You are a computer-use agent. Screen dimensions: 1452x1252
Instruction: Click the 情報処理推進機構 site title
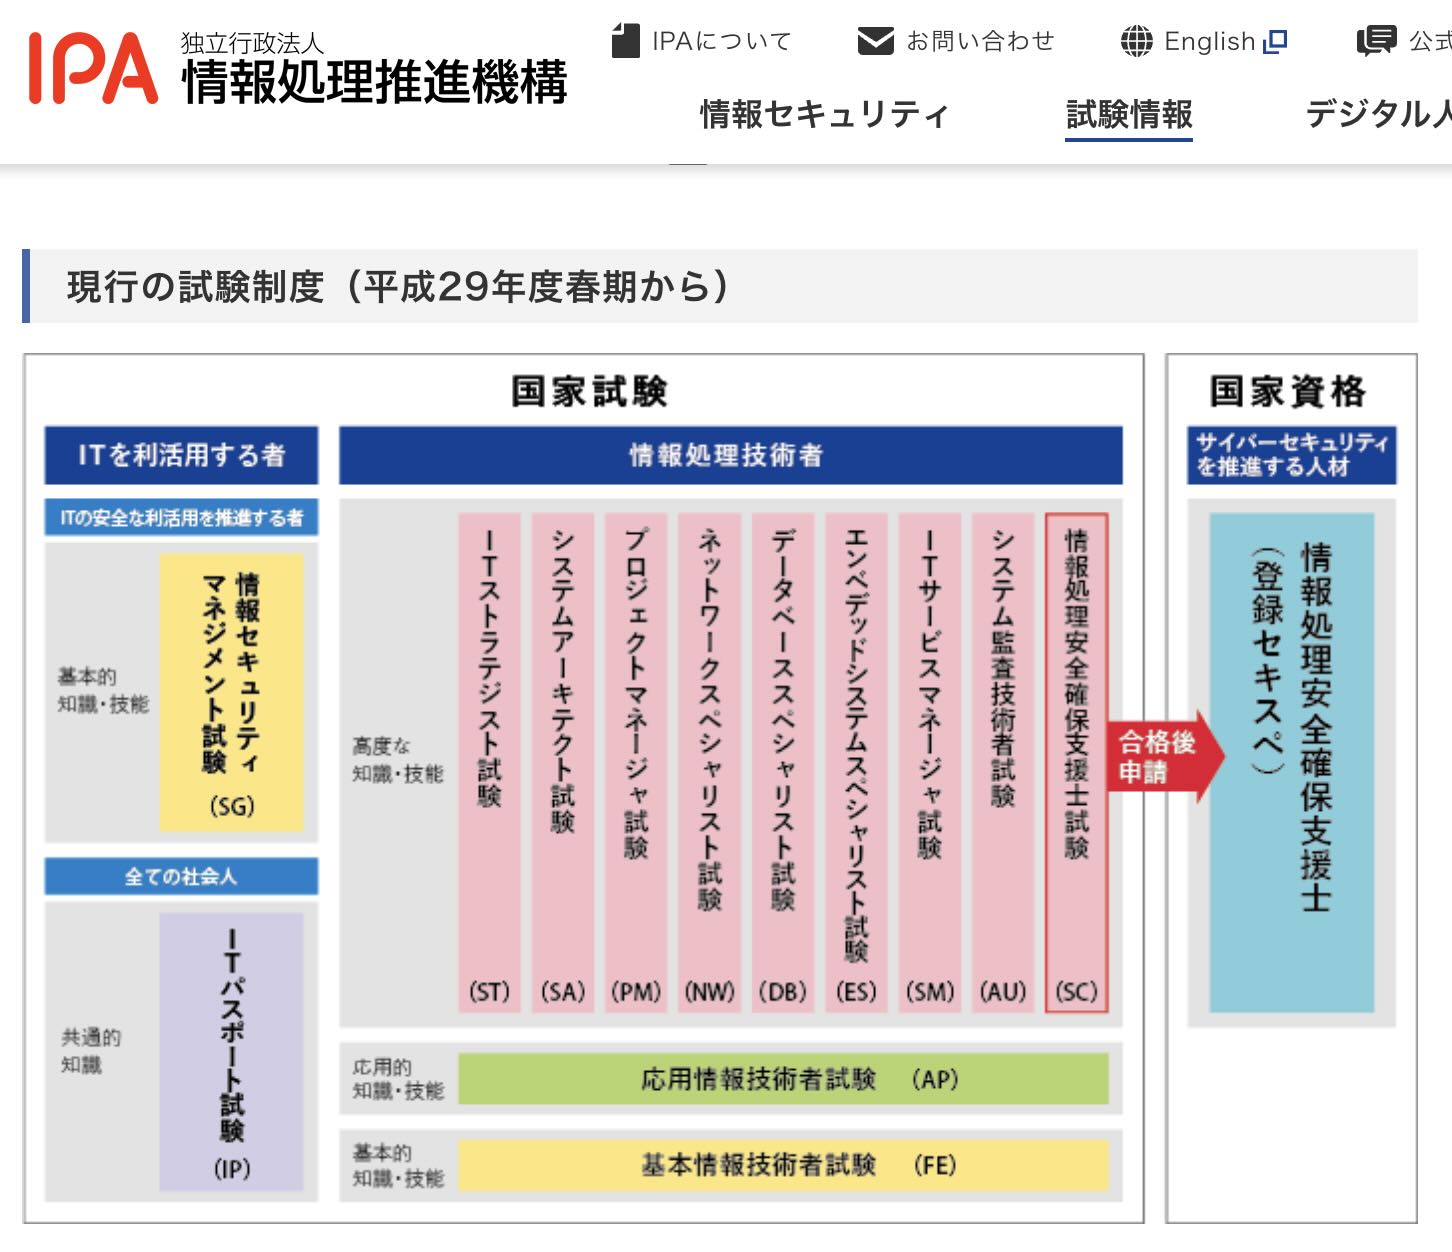point(374,82)
